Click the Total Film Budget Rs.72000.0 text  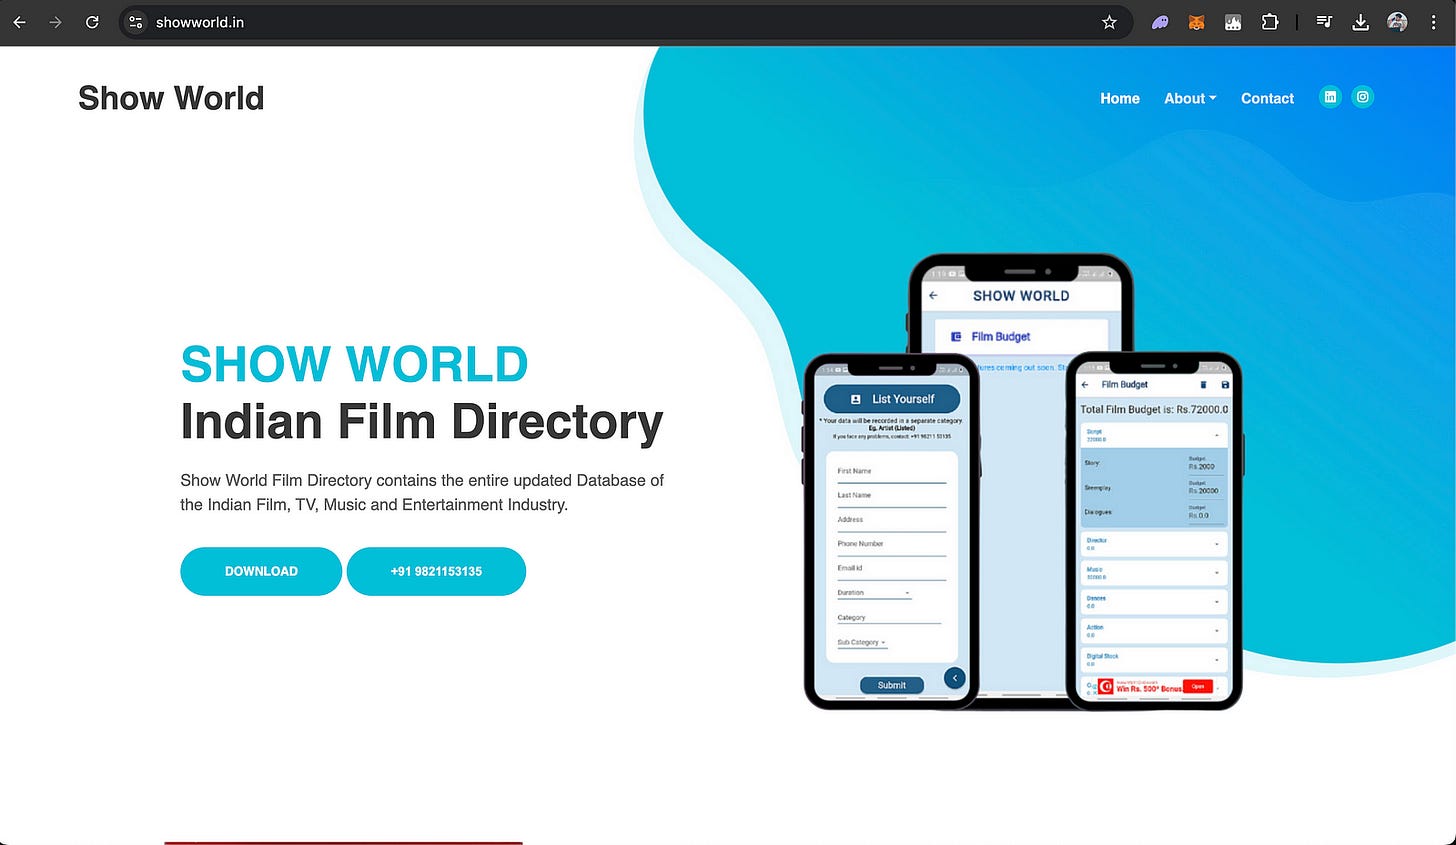(x=1154, y=409)
